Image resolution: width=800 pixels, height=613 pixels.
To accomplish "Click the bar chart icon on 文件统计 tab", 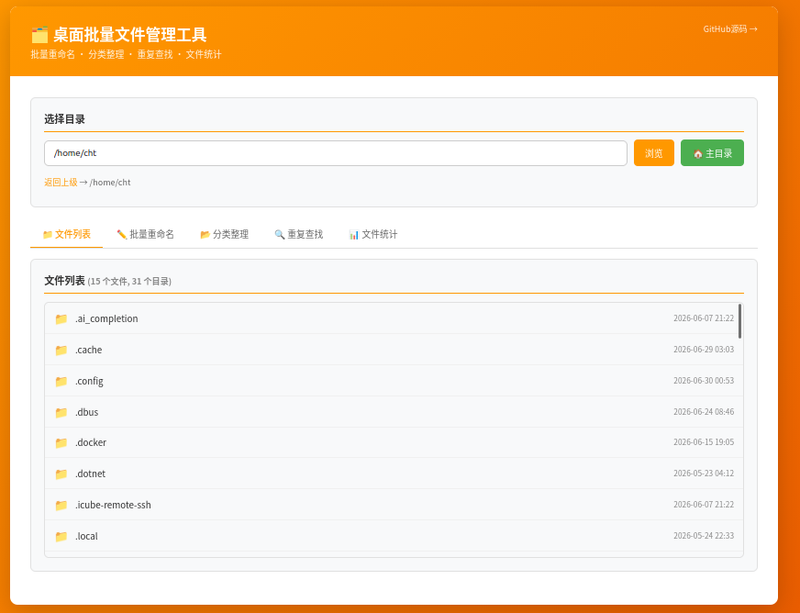I will click(354, 234).
